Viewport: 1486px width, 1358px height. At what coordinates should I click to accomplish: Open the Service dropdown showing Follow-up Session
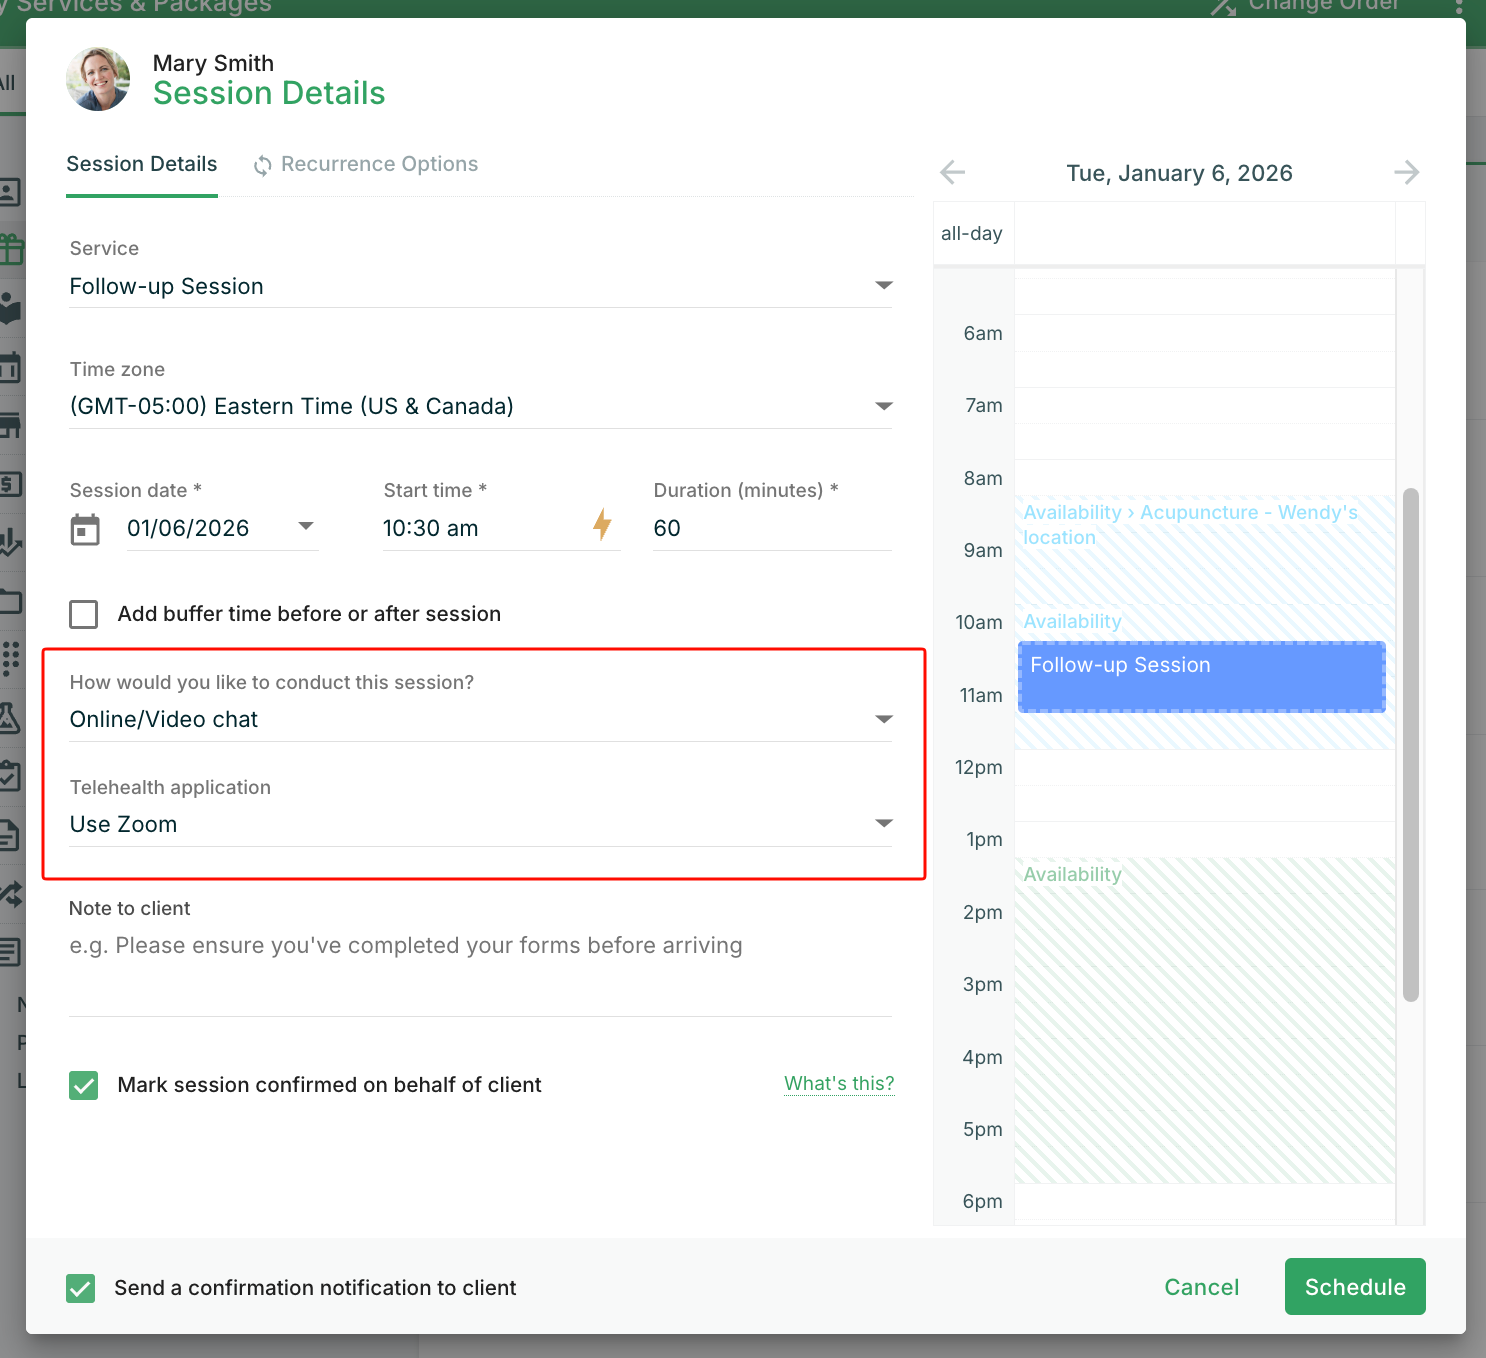click(481, 286)
